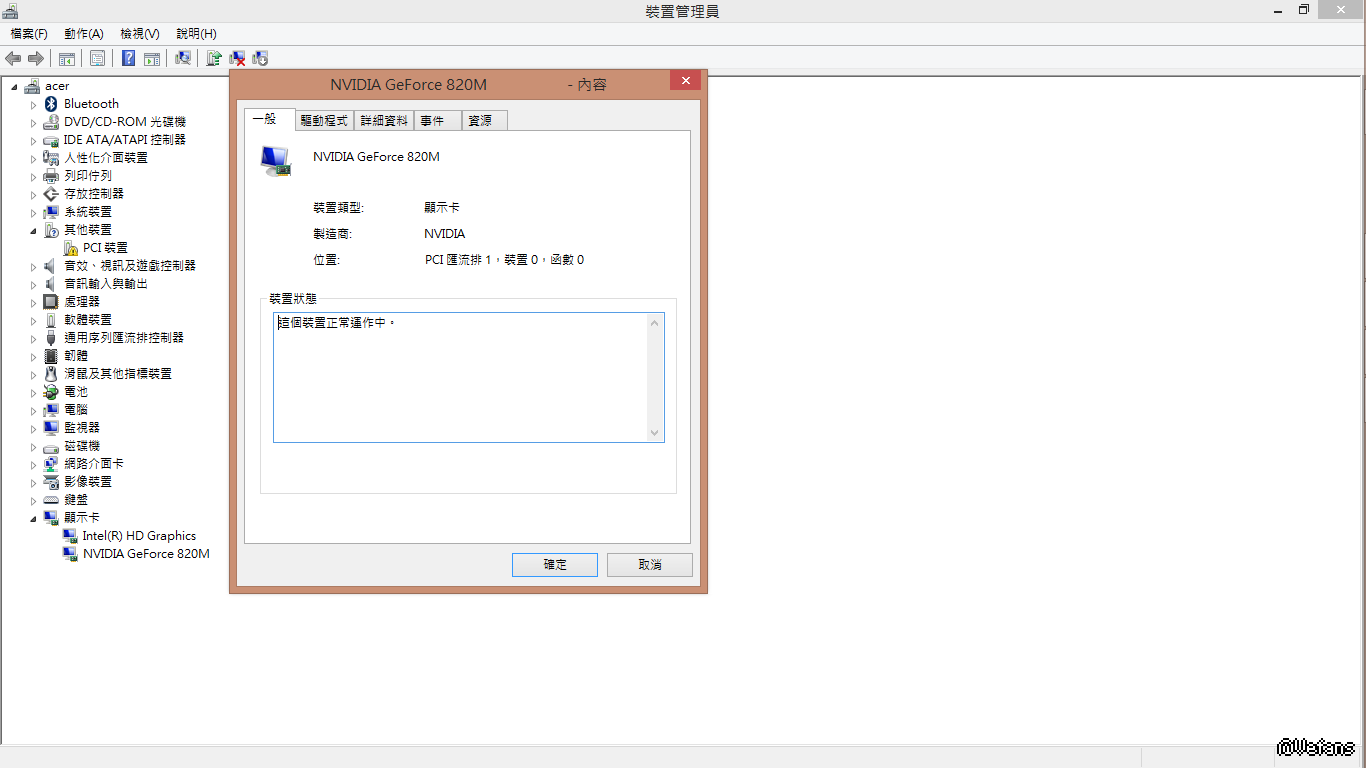Open the Properties toolbar icon
The width and height of the screenshot is (1366, 768).
click(x=97, y=59)
